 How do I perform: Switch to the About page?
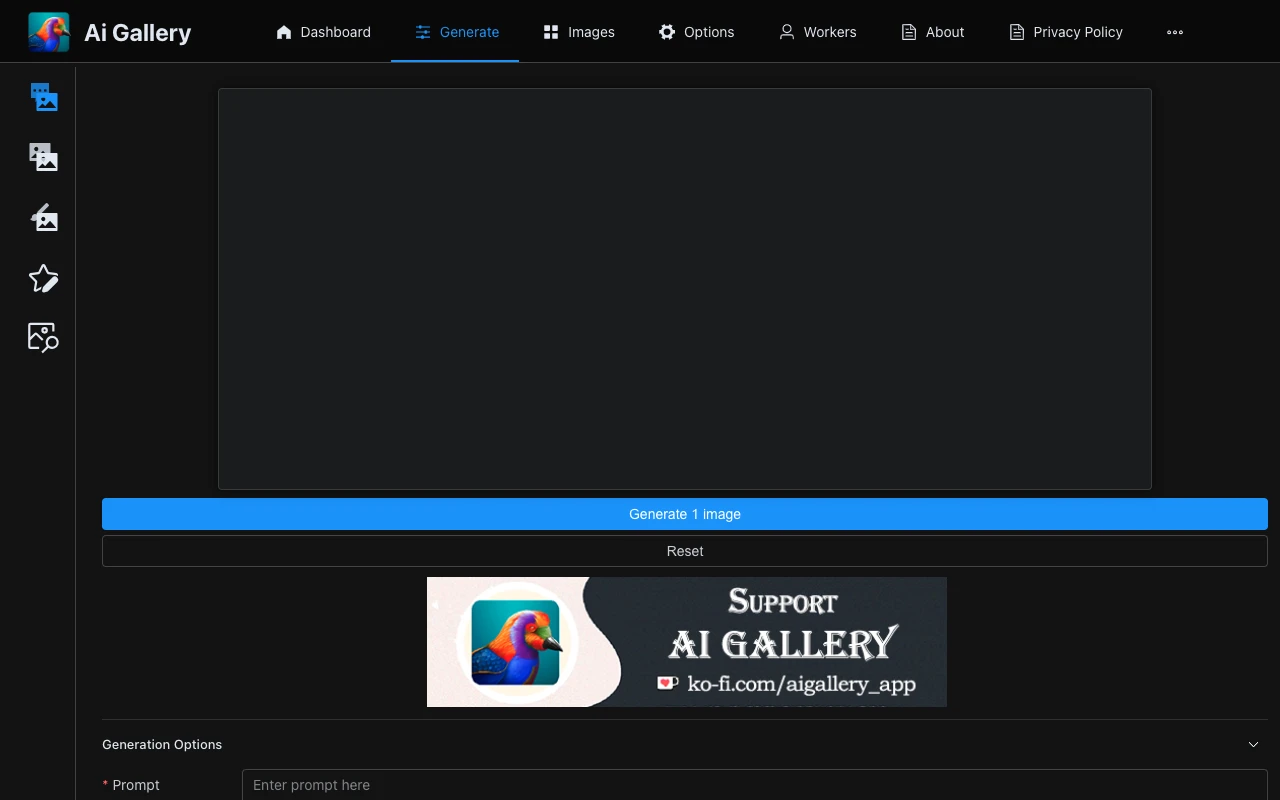click(932, 31)
